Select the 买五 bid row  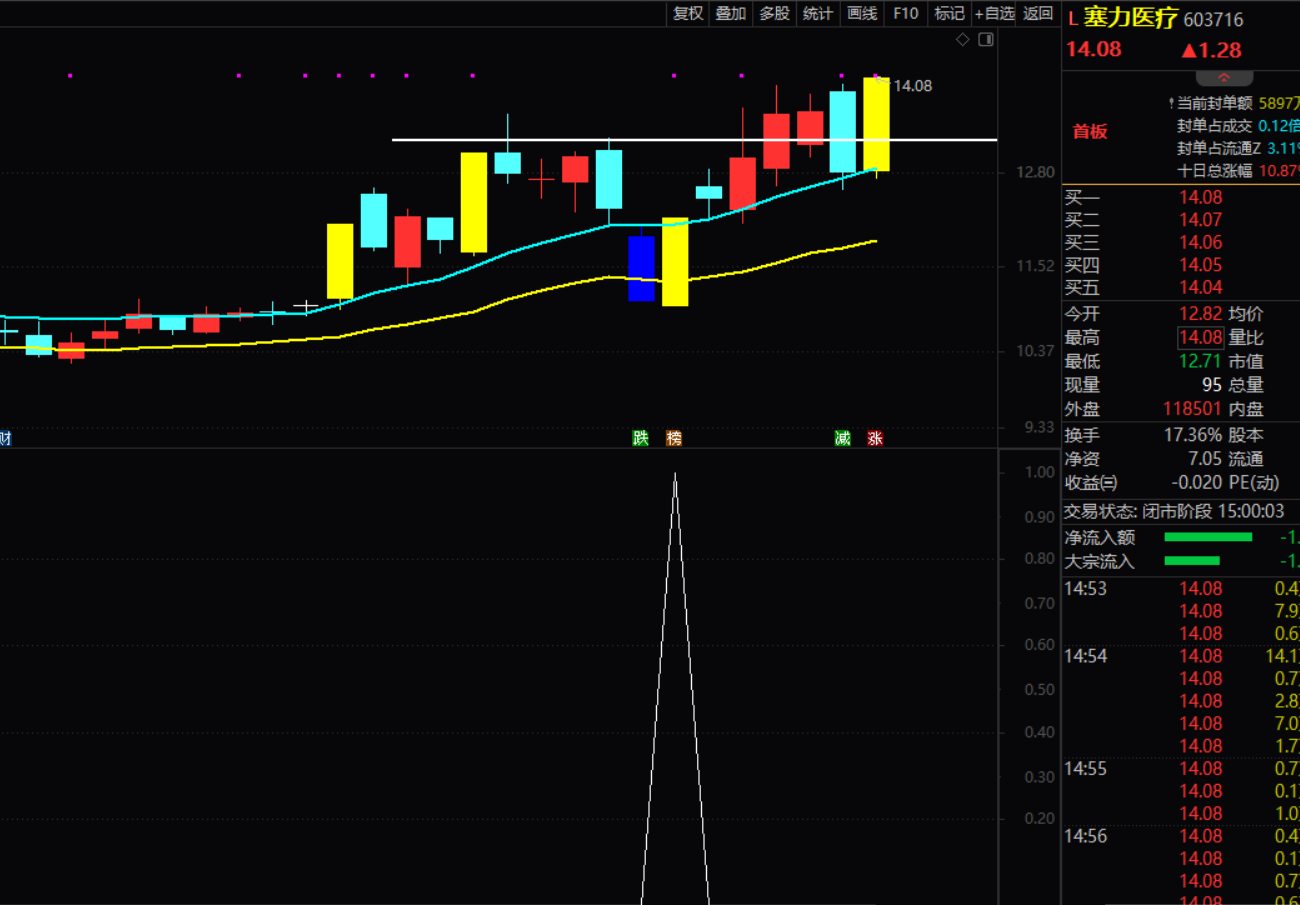coord(1180,288)
